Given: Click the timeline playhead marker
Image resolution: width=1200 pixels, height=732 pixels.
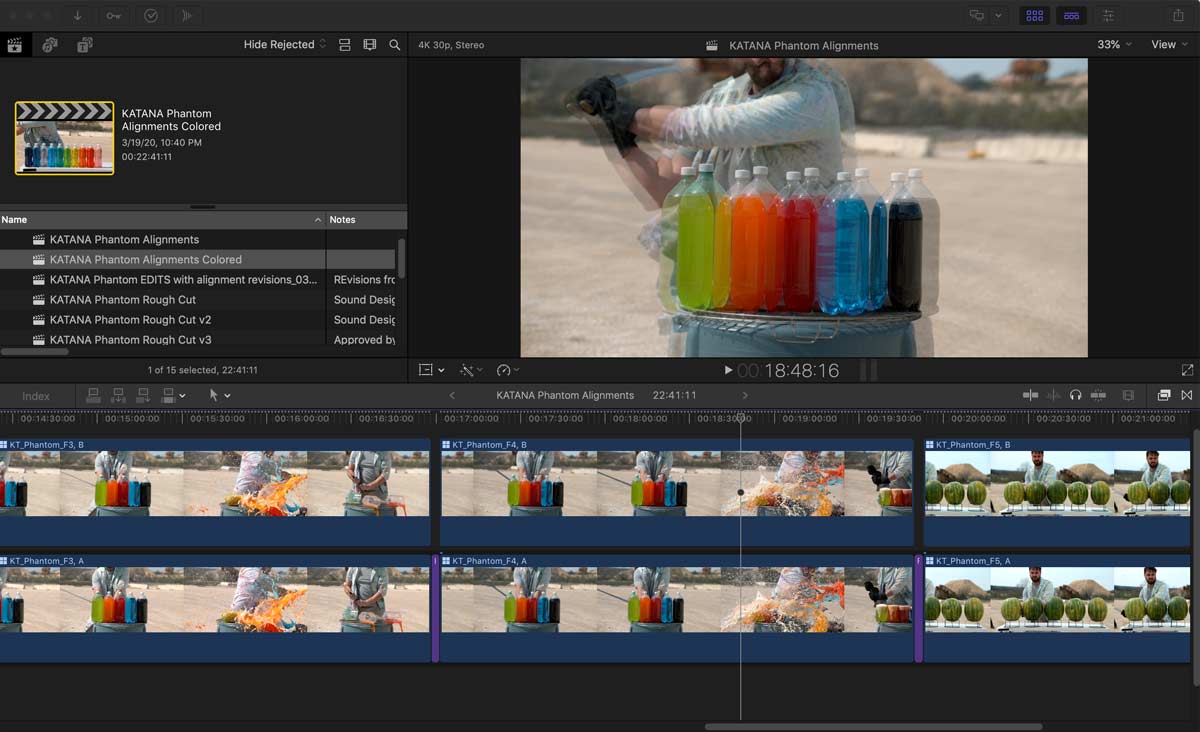Looking at the screenshot, I should point(742,416).
